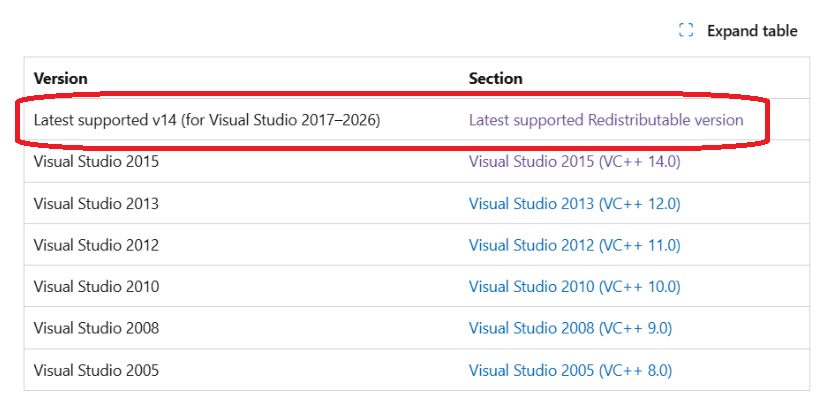Open Visual Studio 2008 (VC++ 9.0) link

[x=570, y=328]
